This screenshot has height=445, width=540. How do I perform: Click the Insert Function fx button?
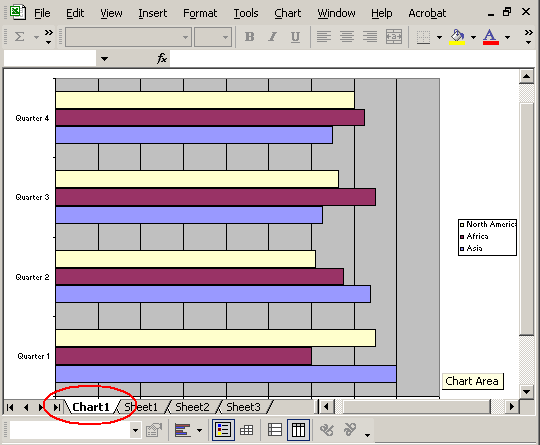pos(162,58)
